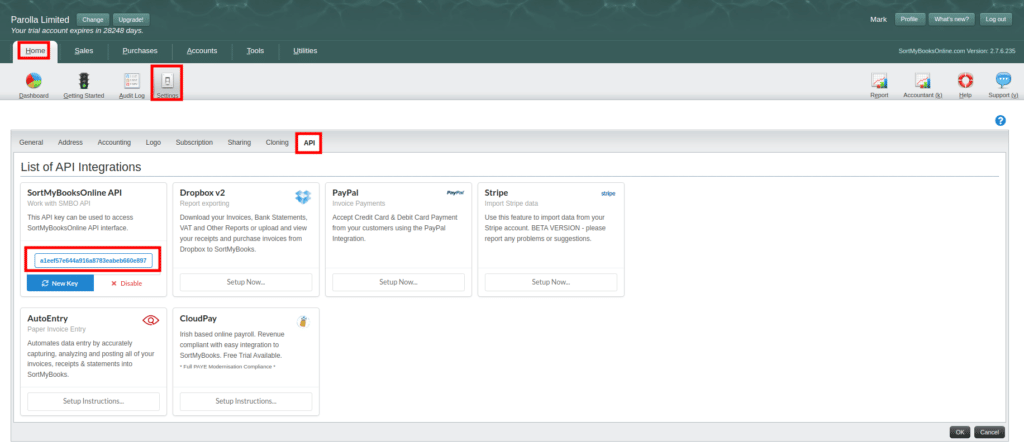Click the 'Dropbox v2' card title
Image resolution: width=1024 pixels, height=445 pixels.
click(202, 193)
